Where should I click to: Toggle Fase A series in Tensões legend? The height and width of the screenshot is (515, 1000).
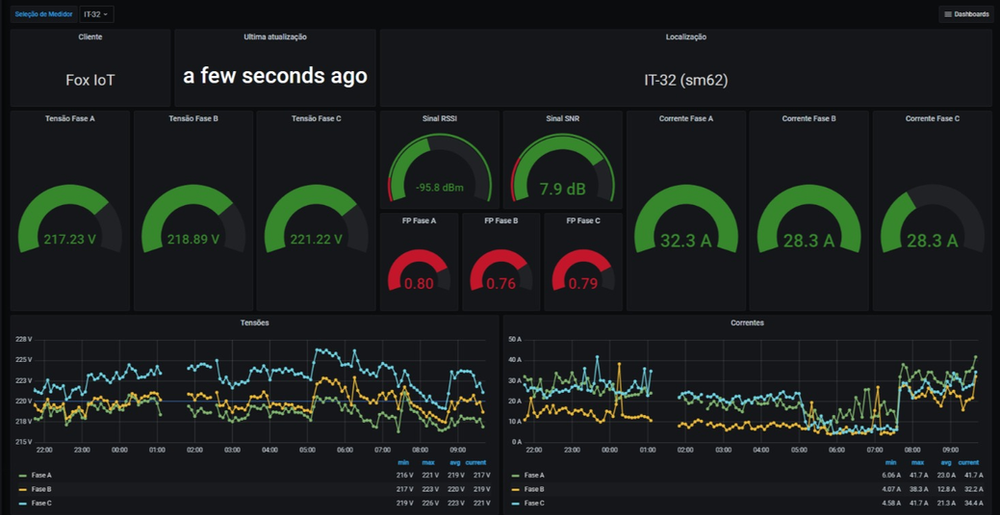pyautogui.click(x=41, y=475)
